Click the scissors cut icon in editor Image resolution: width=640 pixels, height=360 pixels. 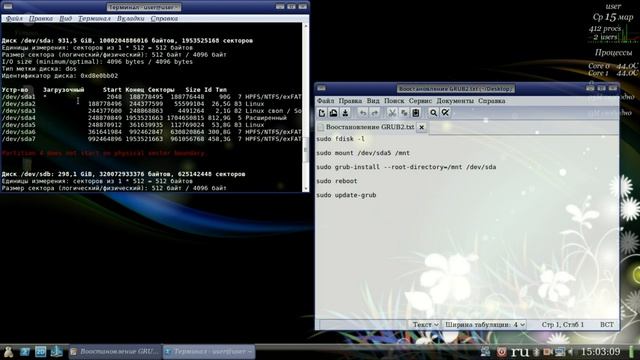tap(392, 113)
